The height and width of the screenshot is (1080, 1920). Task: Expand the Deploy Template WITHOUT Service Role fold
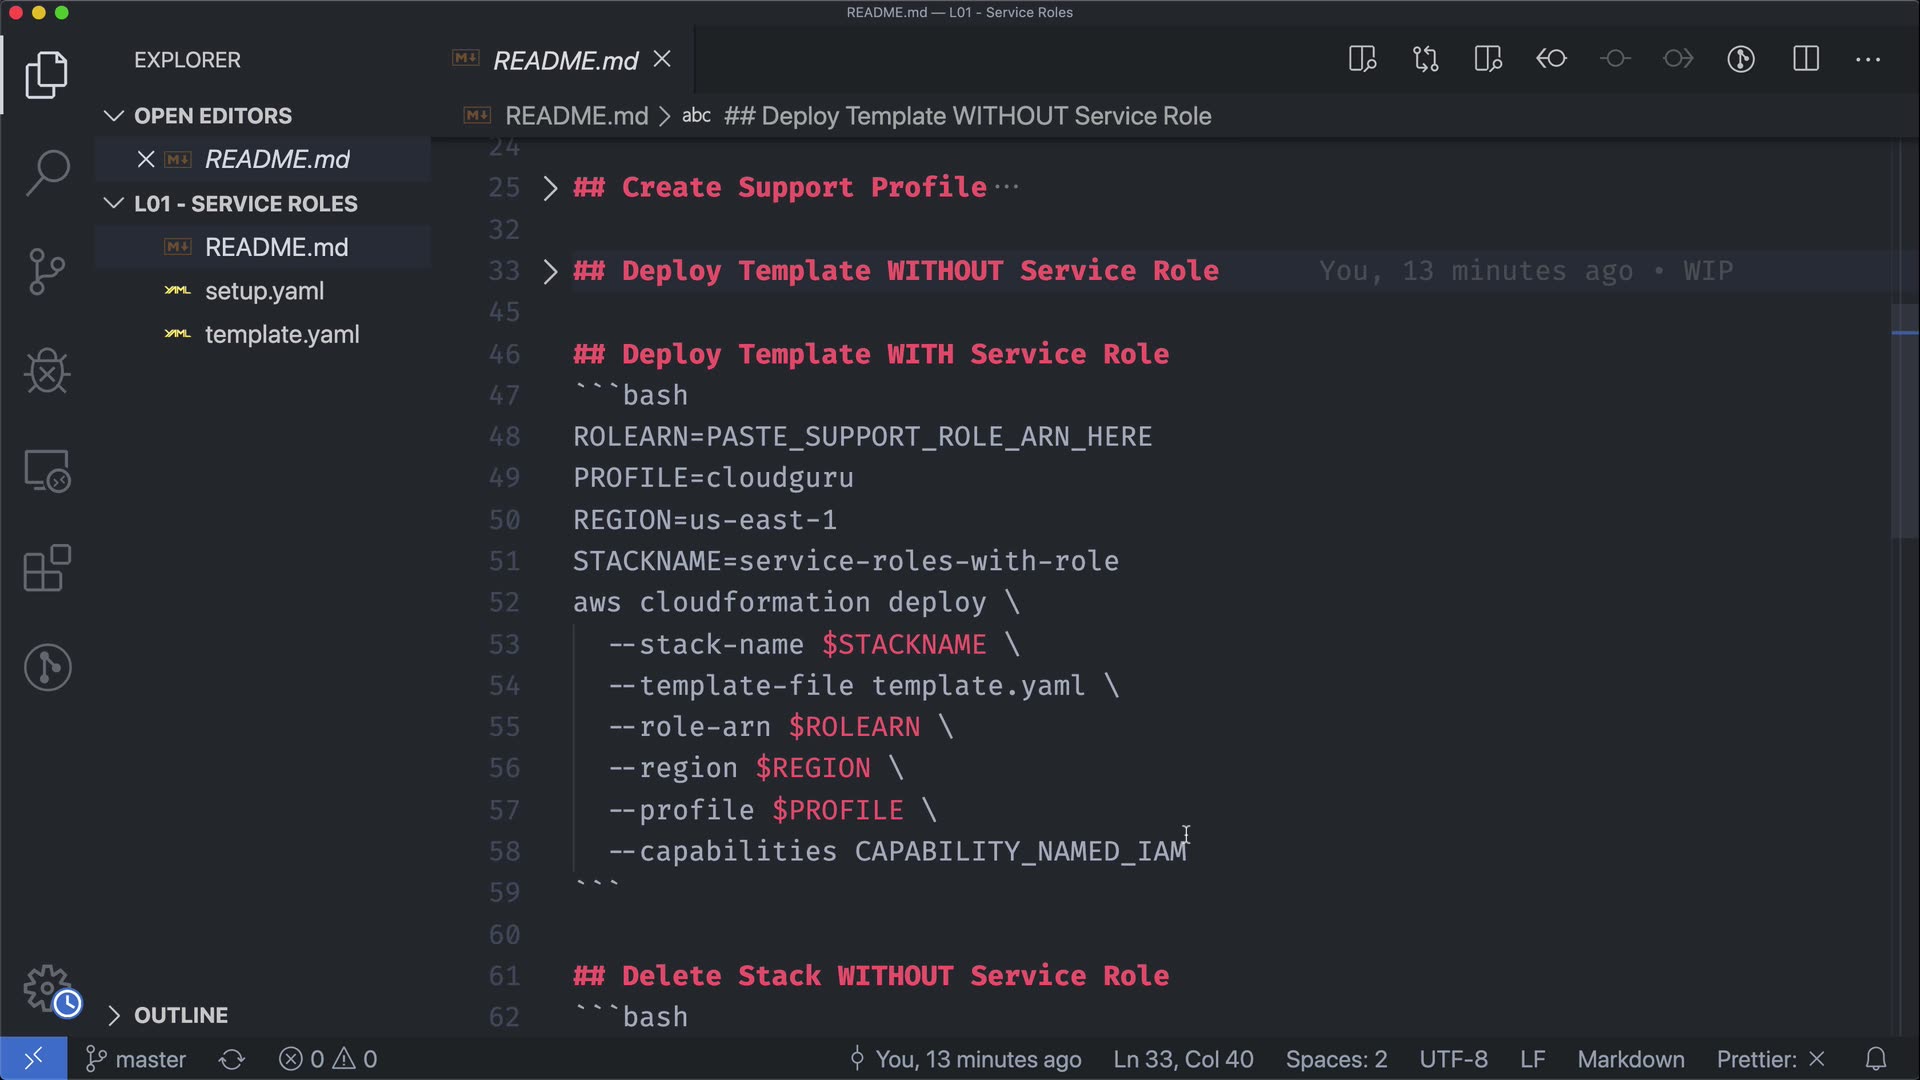tap(550, 271)
